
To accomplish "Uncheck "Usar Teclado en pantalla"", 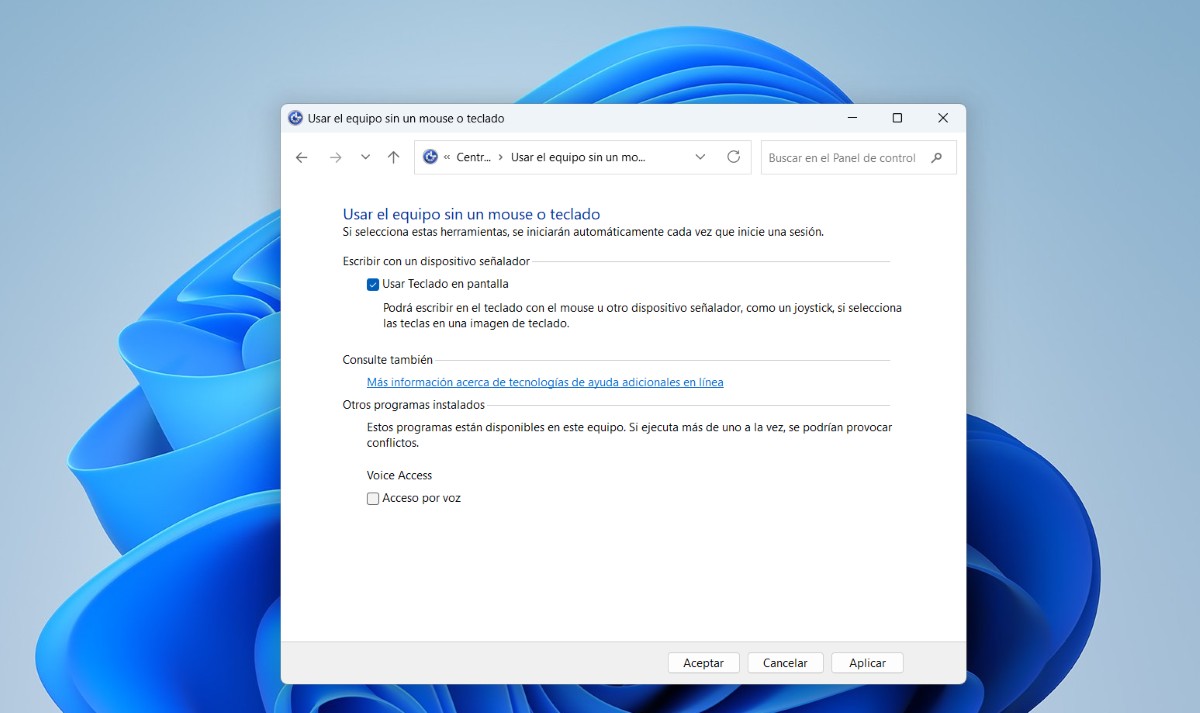I will [x=372, y=283].
